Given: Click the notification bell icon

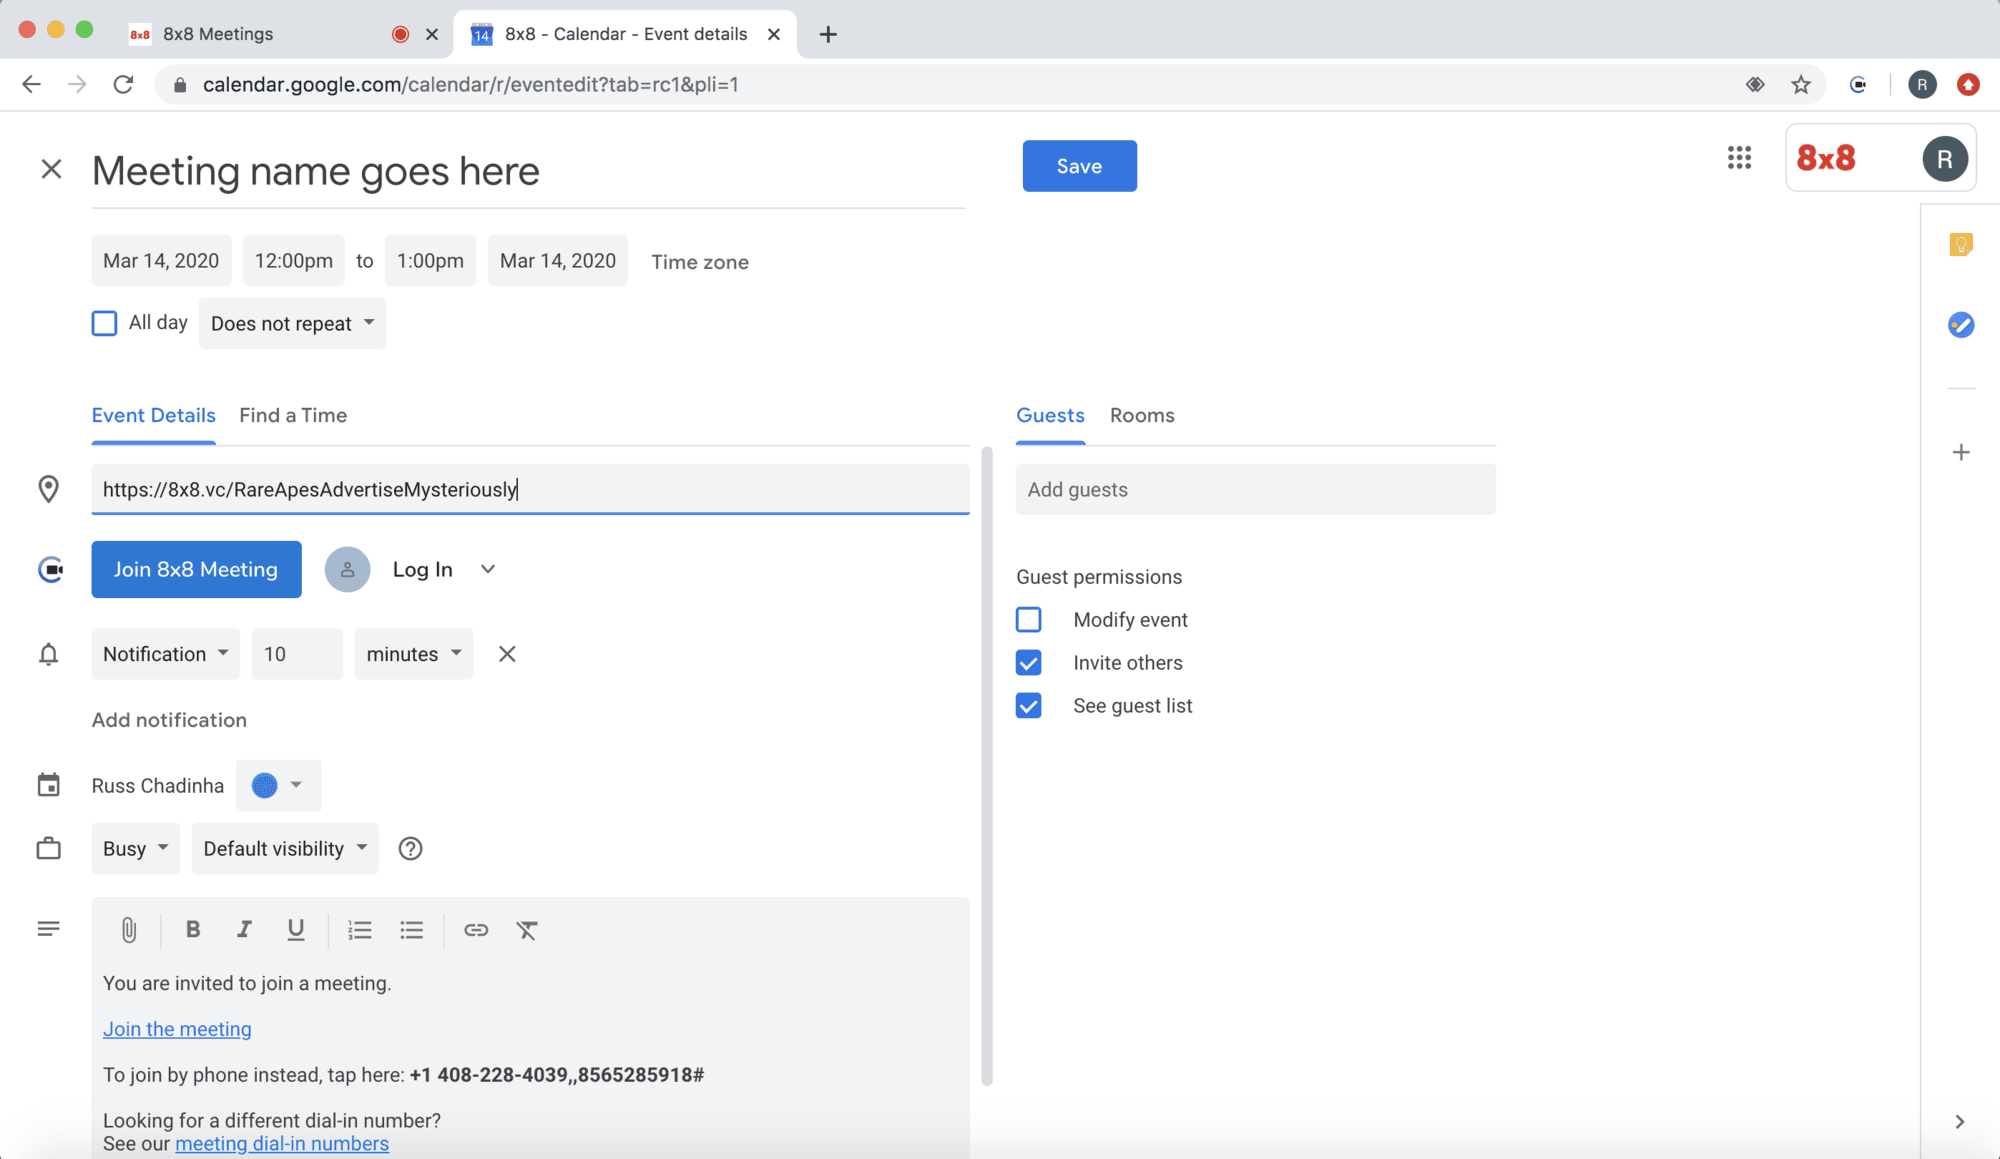Looking at the screenshot, I should pyautogui.click(x=48, y=654).
